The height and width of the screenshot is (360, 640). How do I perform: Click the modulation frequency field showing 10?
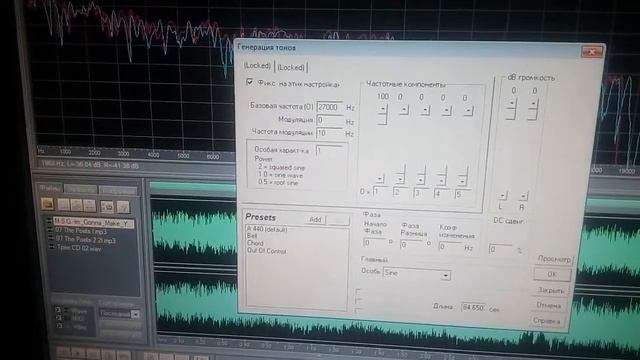pos(330,133)
